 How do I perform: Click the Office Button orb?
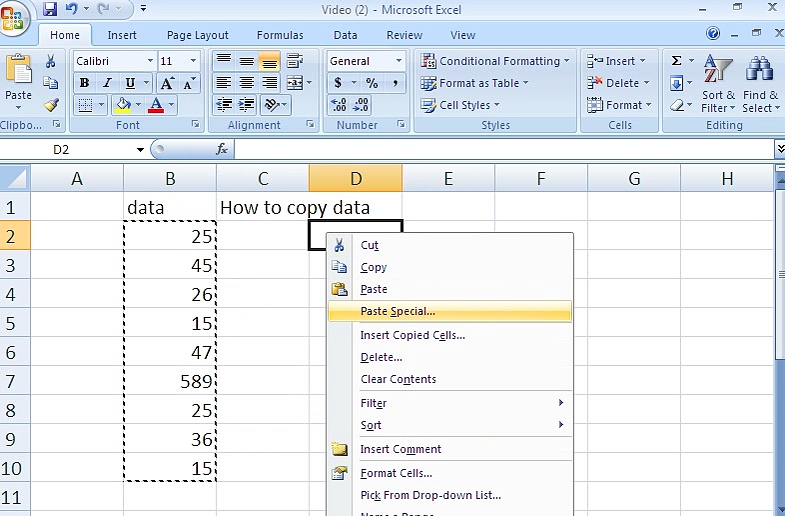14,18
